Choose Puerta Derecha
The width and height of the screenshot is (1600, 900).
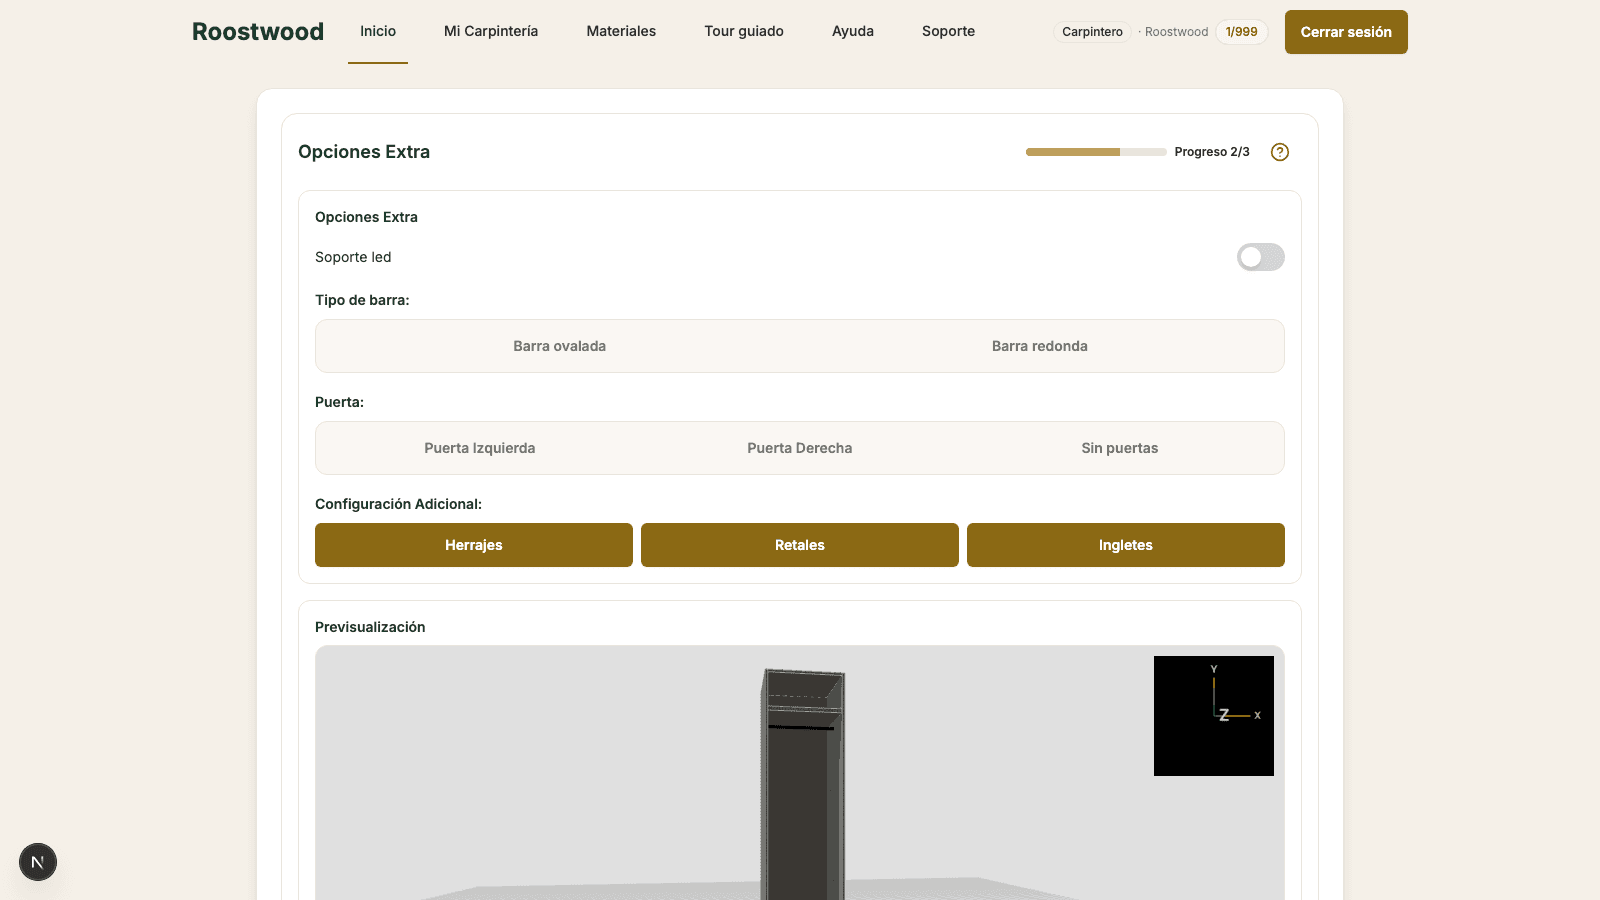click(x=800, y=448)
